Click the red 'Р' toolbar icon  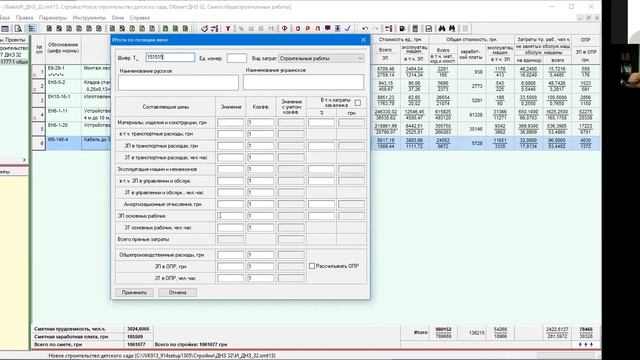308,28
